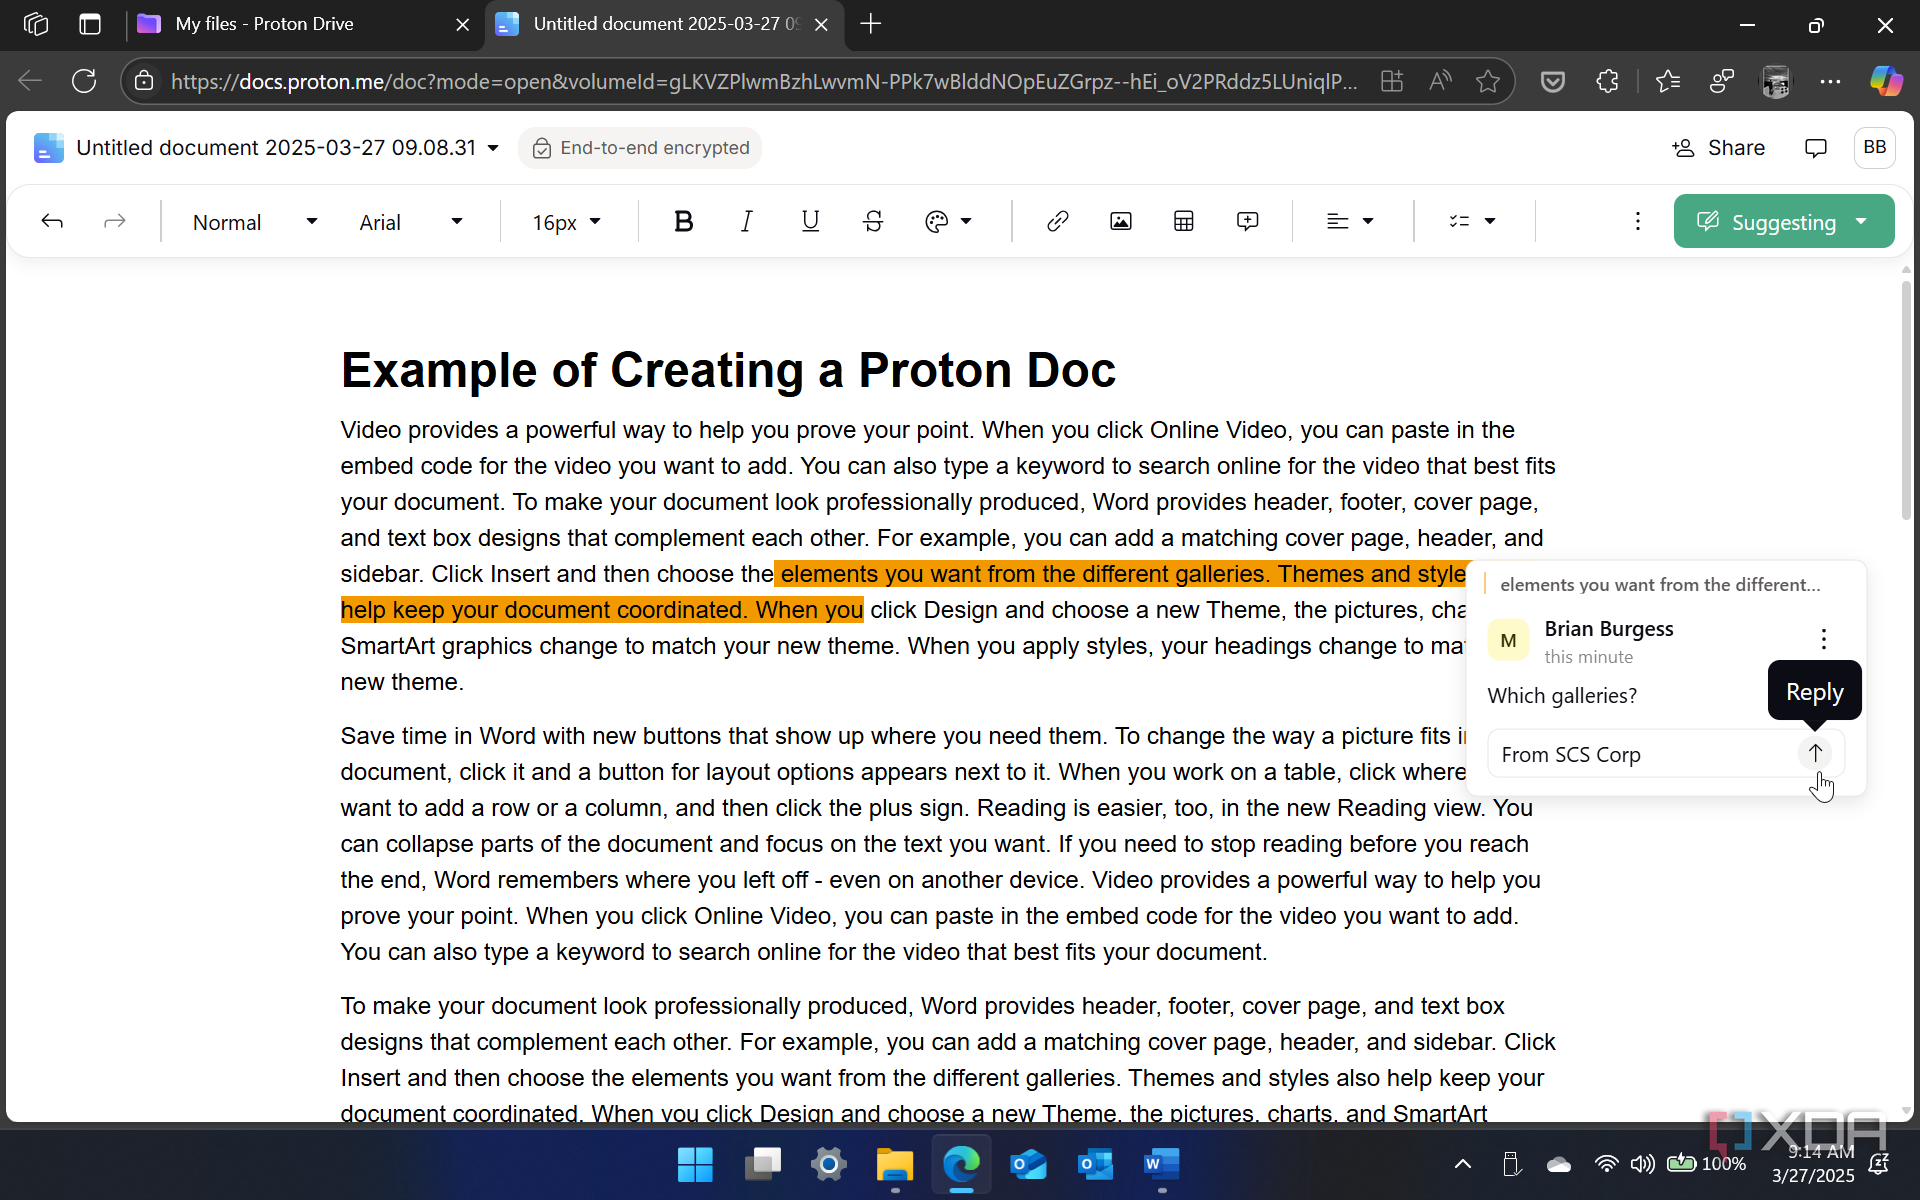
Task: Toggle Underline formatting
Action: click(x=810, y=221)
